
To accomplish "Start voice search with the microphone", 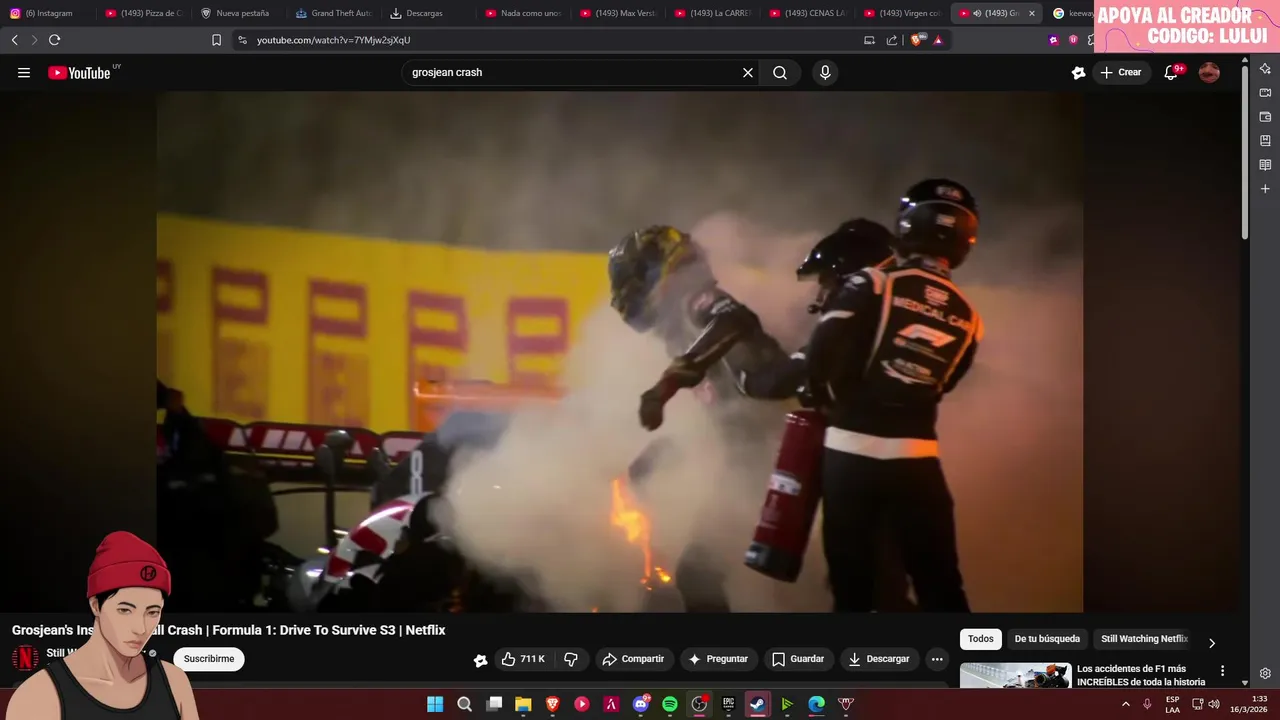I will click(x=825, y=72).
